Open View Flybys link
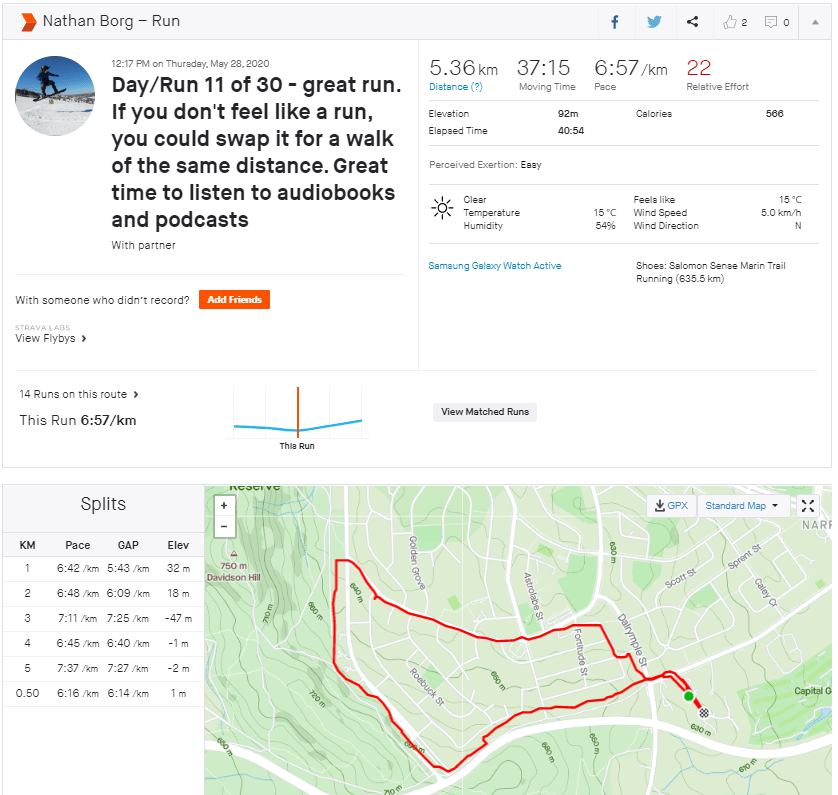838x795 pixels. (x=51, y=339)
